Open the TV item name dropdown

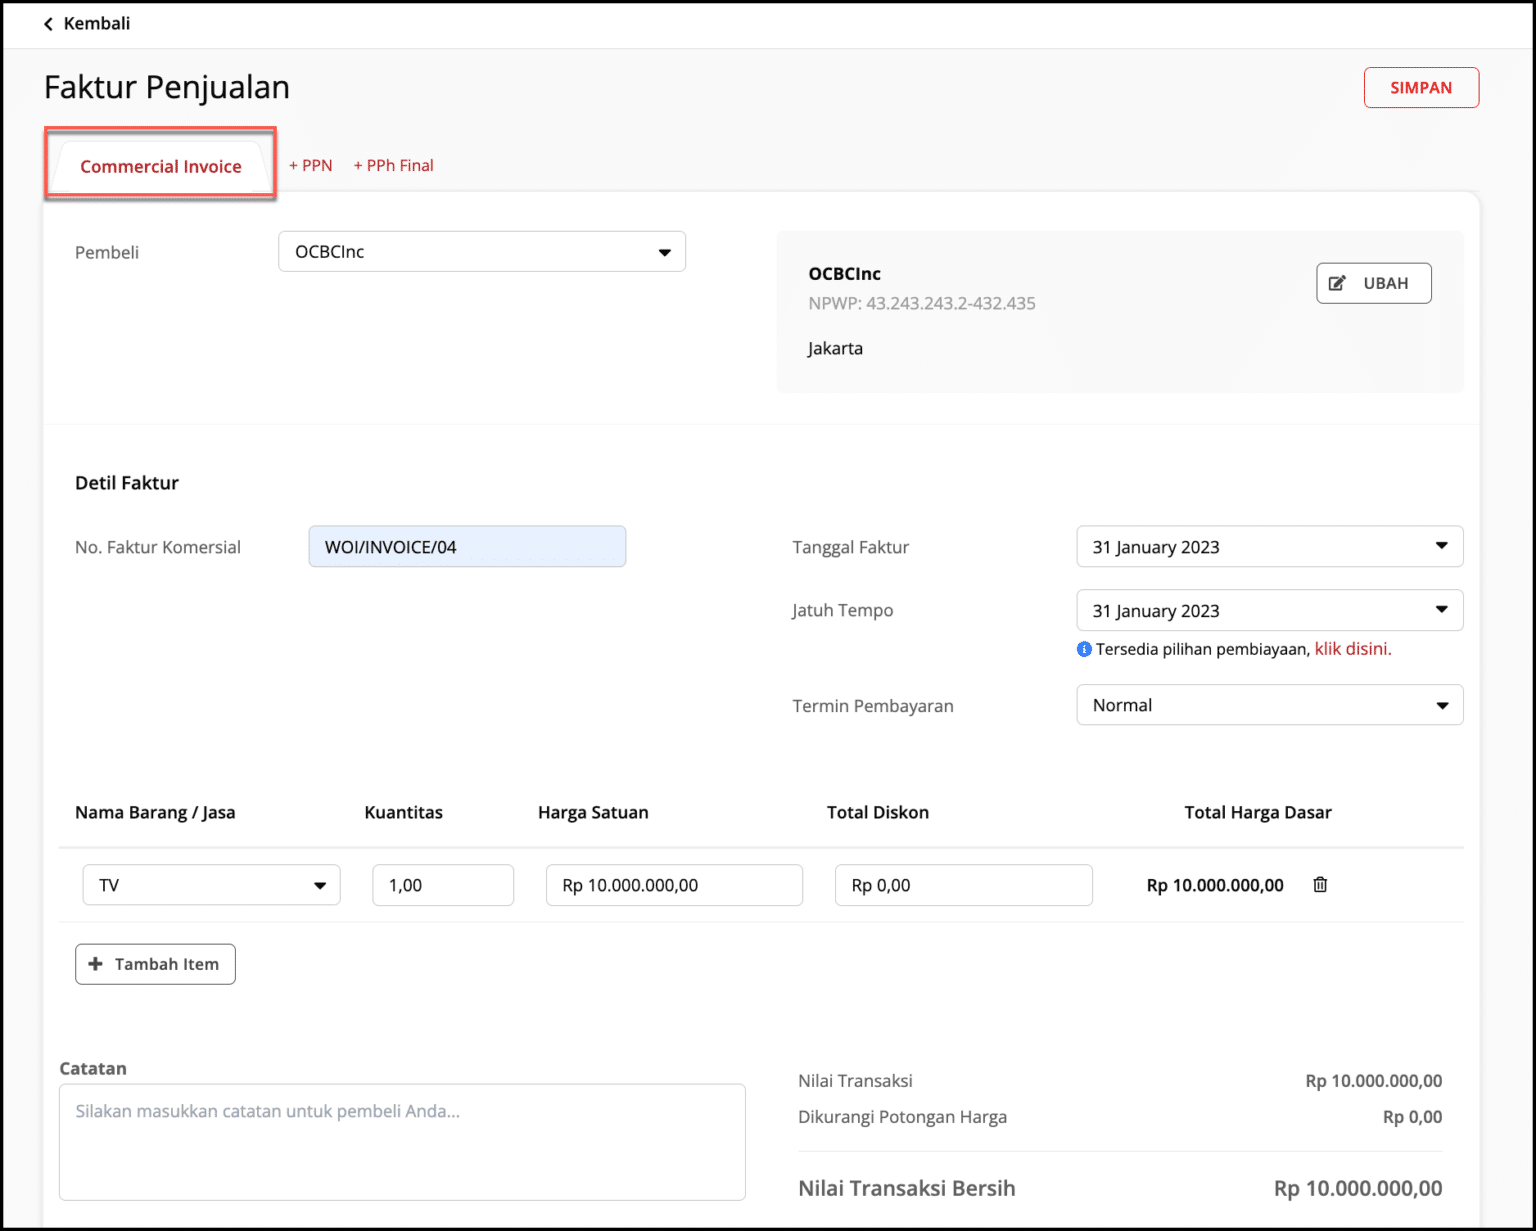(x=211, y=885)
